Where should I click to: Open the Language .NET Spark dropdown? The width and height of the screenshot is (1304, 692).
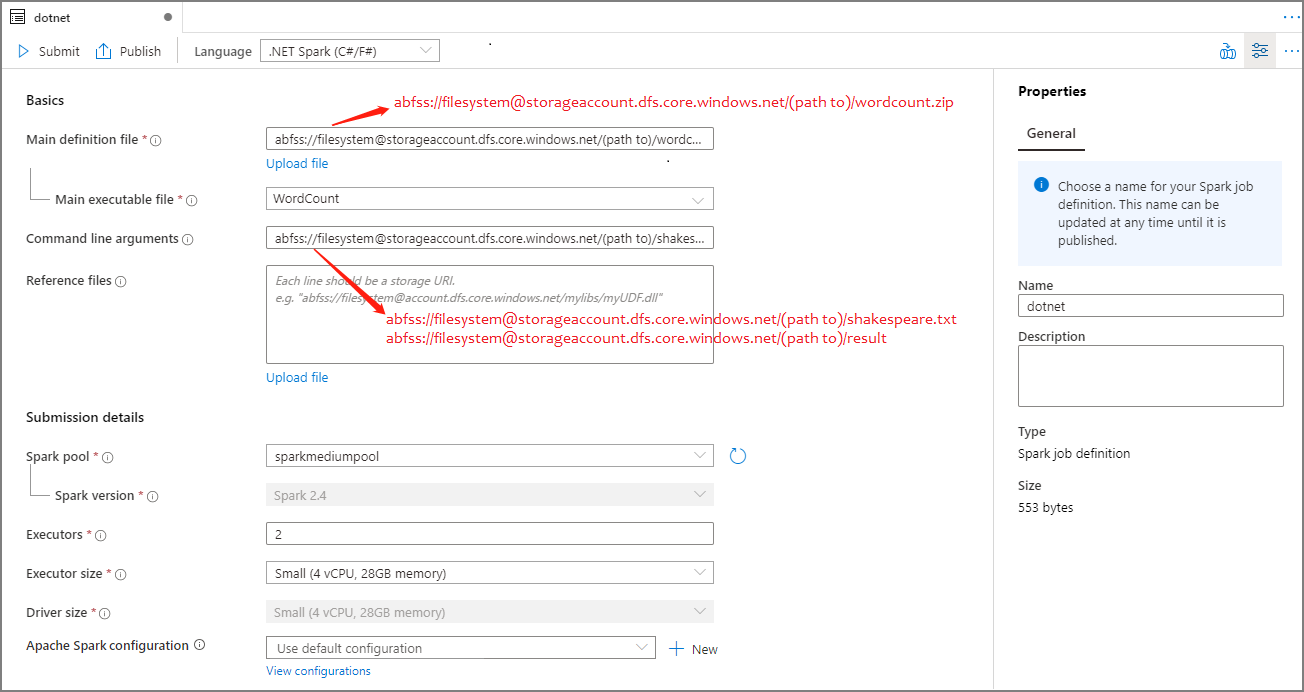point(349,51)
